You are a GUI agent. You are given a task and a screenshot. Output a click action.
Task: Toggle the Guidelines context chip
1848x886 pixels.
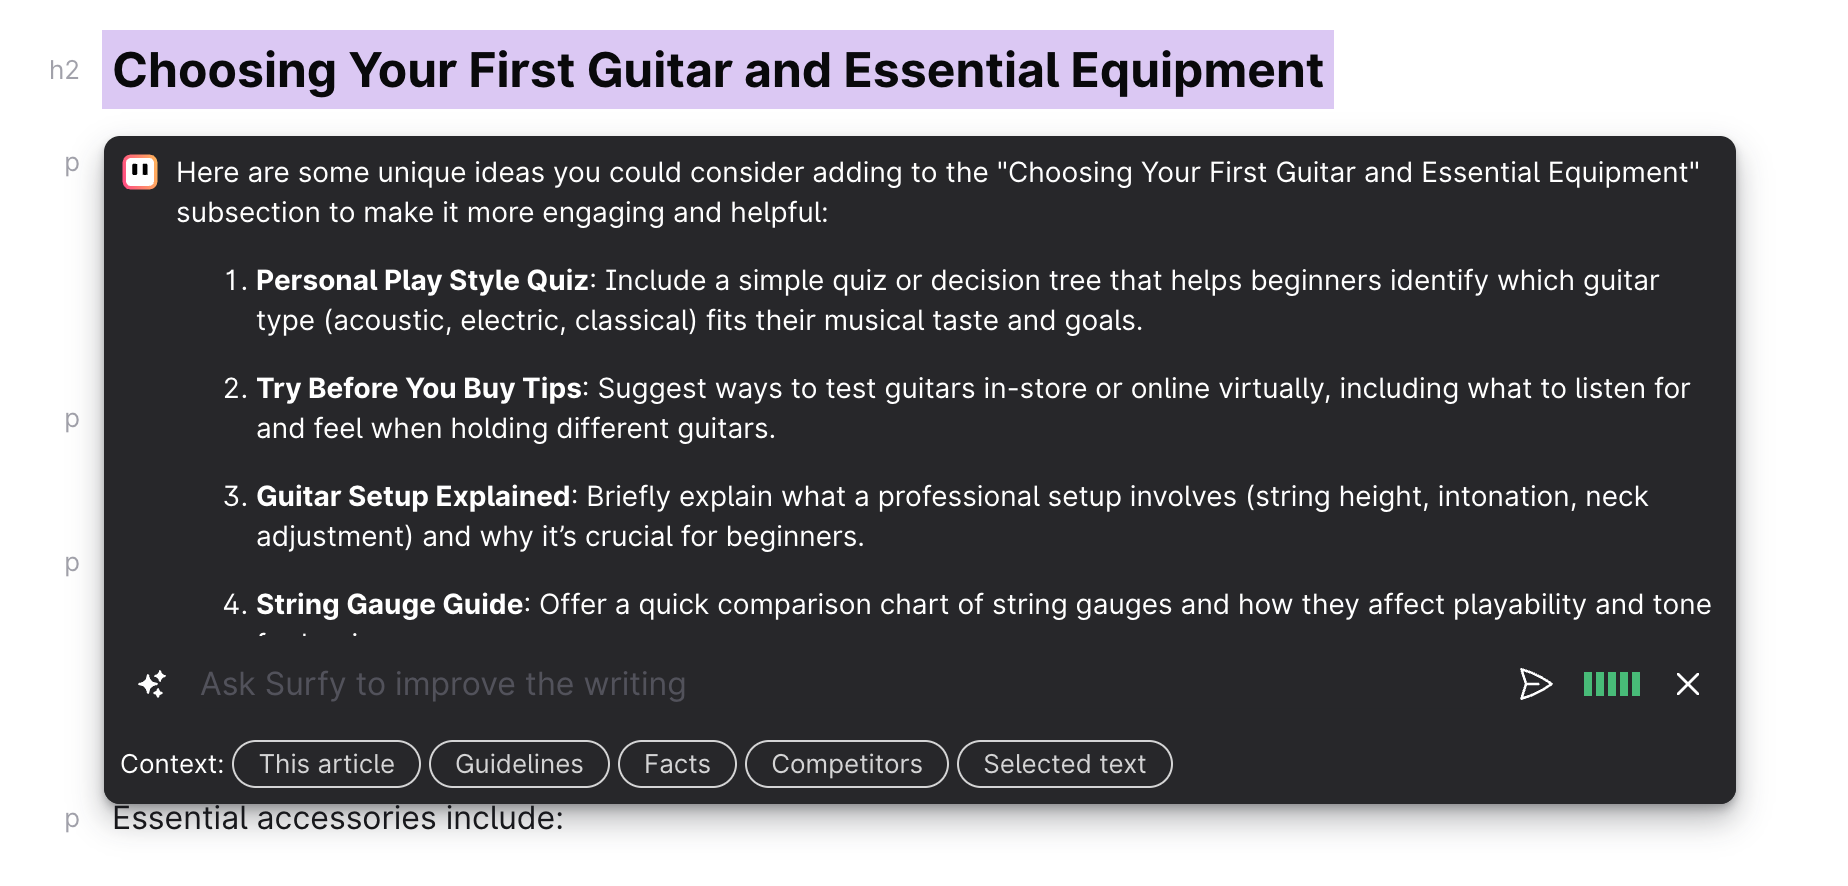tap(519, 764)
